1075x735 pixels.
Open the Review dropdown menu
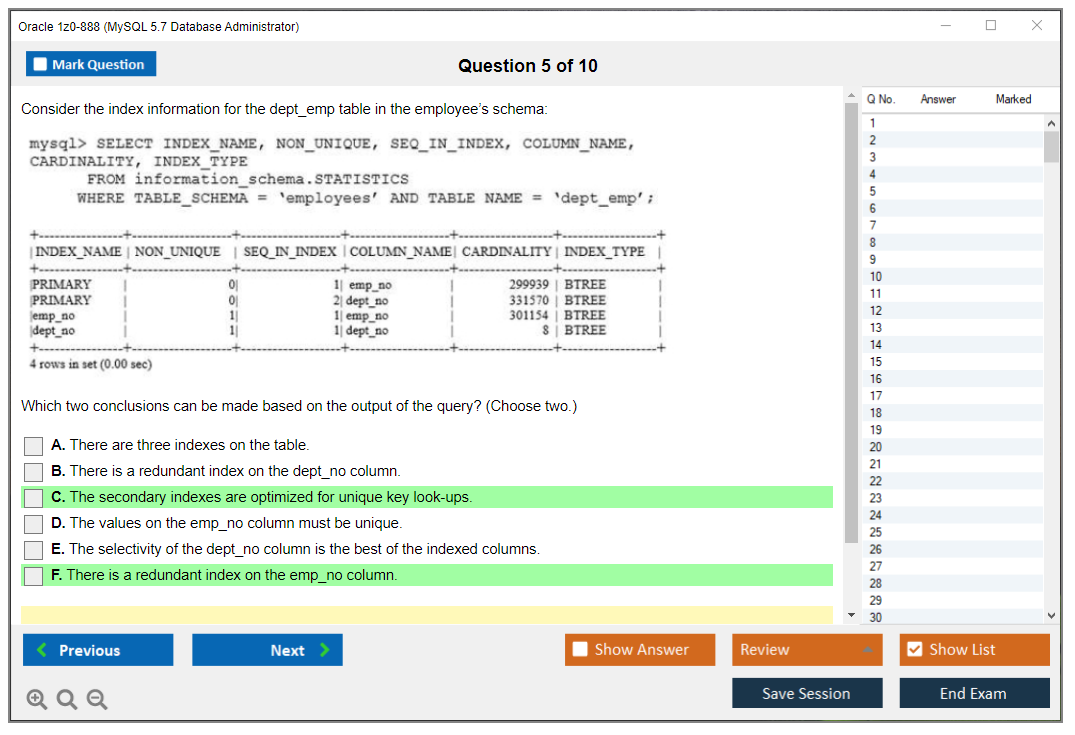[x=807, y=650]
